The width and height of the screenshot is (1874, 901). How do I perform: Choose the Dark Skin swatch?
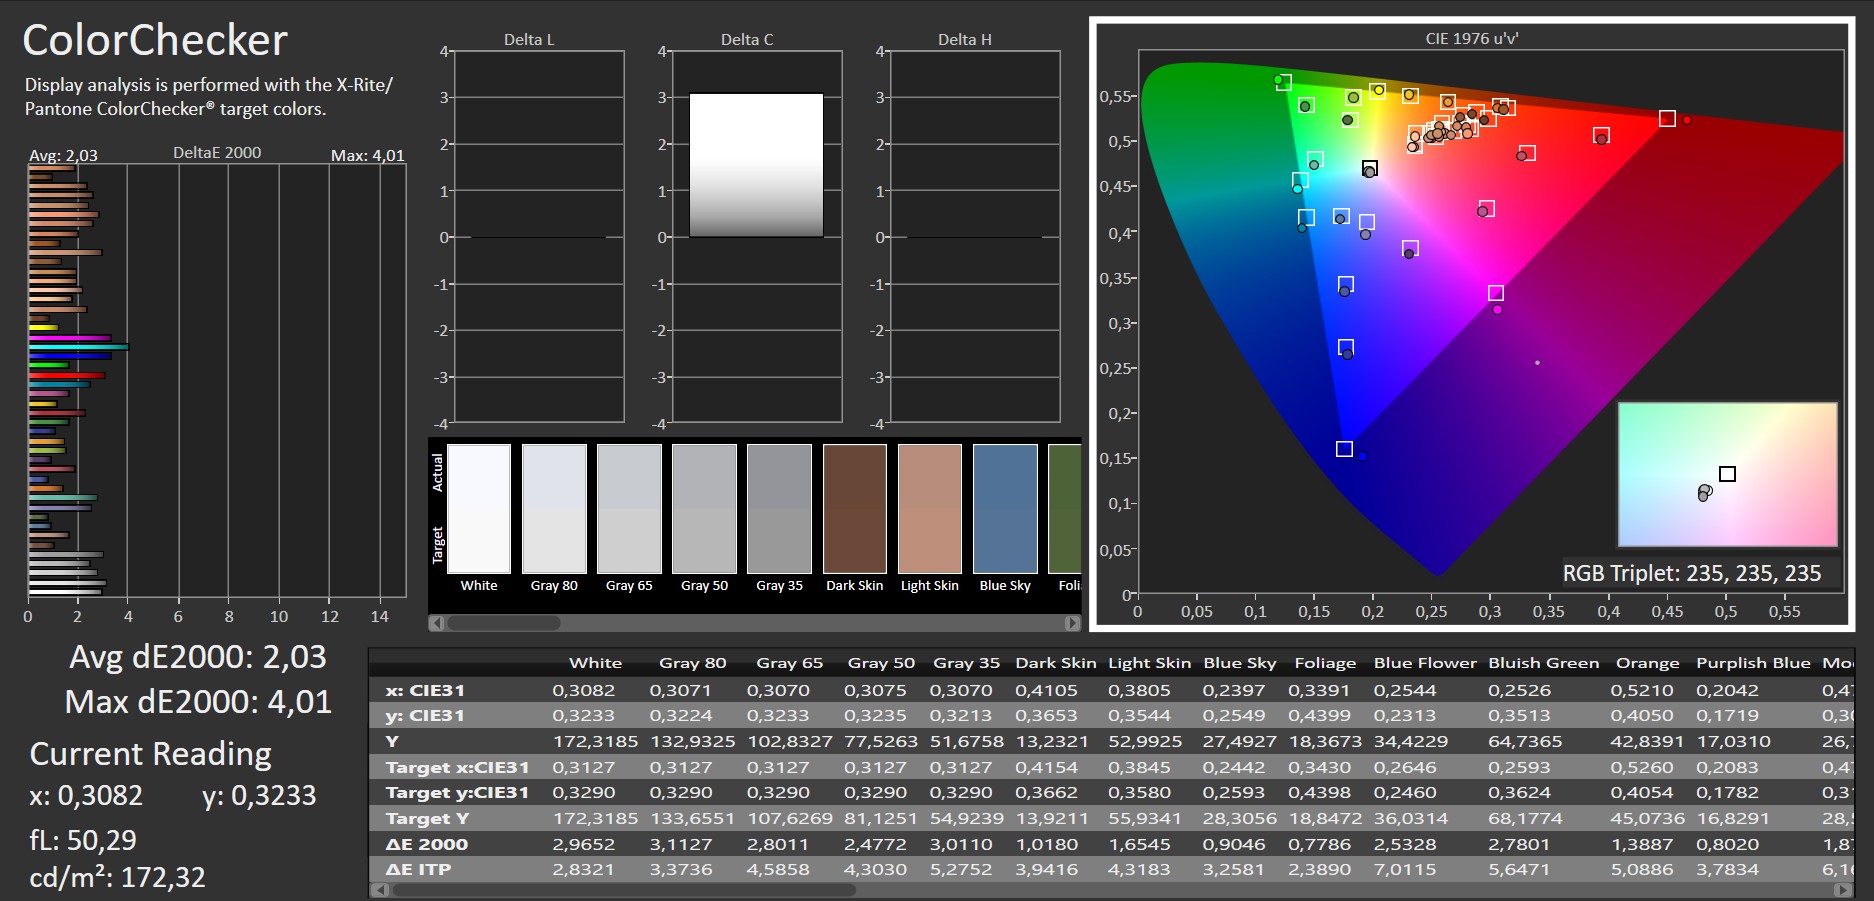tap(855, 509)
